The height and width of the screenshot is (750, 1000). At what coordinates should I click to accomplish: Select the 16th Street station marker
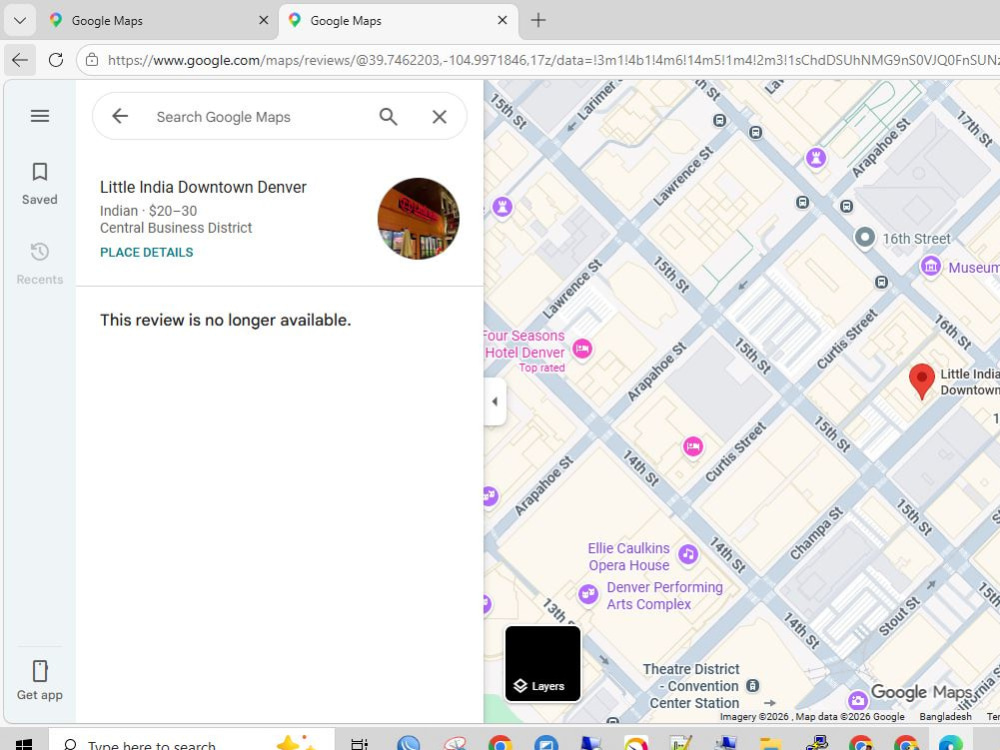[x=864, y=237]
